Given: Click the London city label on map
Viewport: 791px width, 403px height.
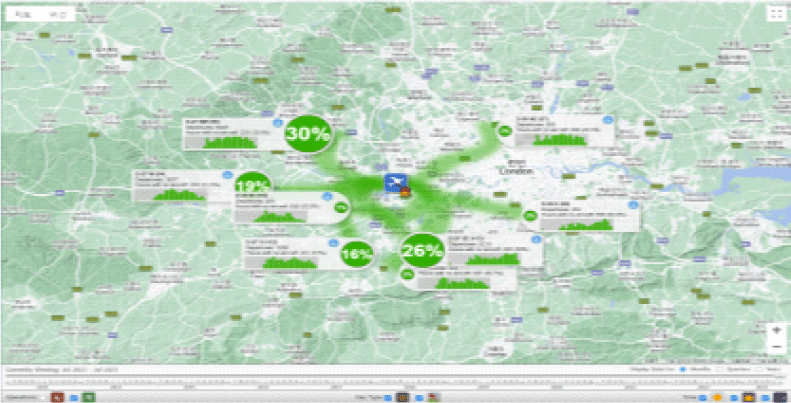Looking at the screenshot, I should [x=516, y=171].
